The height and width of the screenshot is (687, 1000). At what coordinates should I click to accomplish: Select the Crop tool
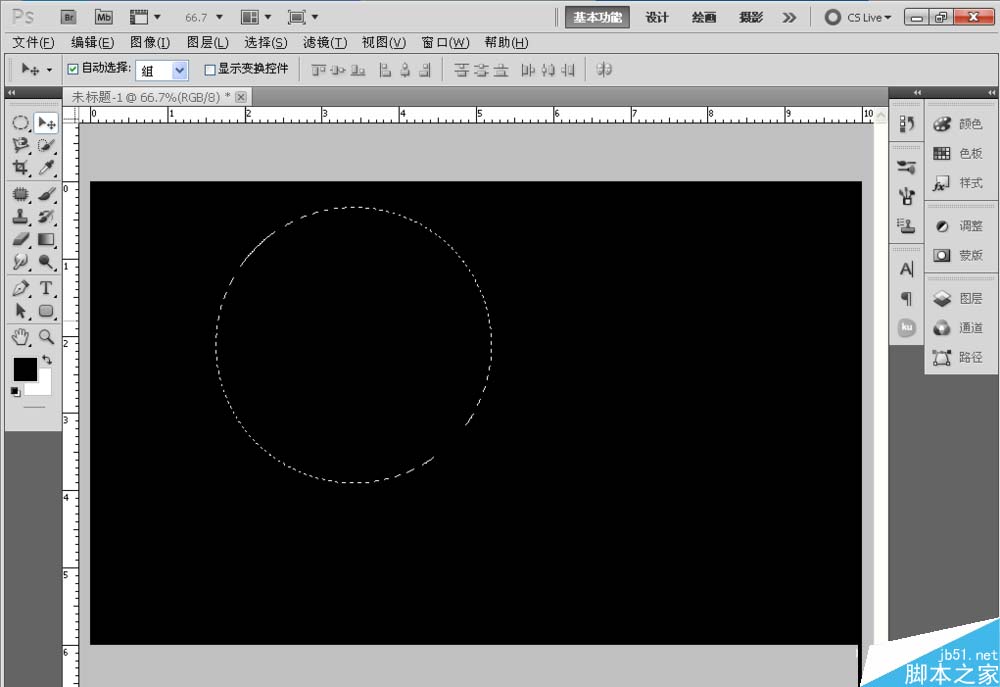tap(21, 167)
